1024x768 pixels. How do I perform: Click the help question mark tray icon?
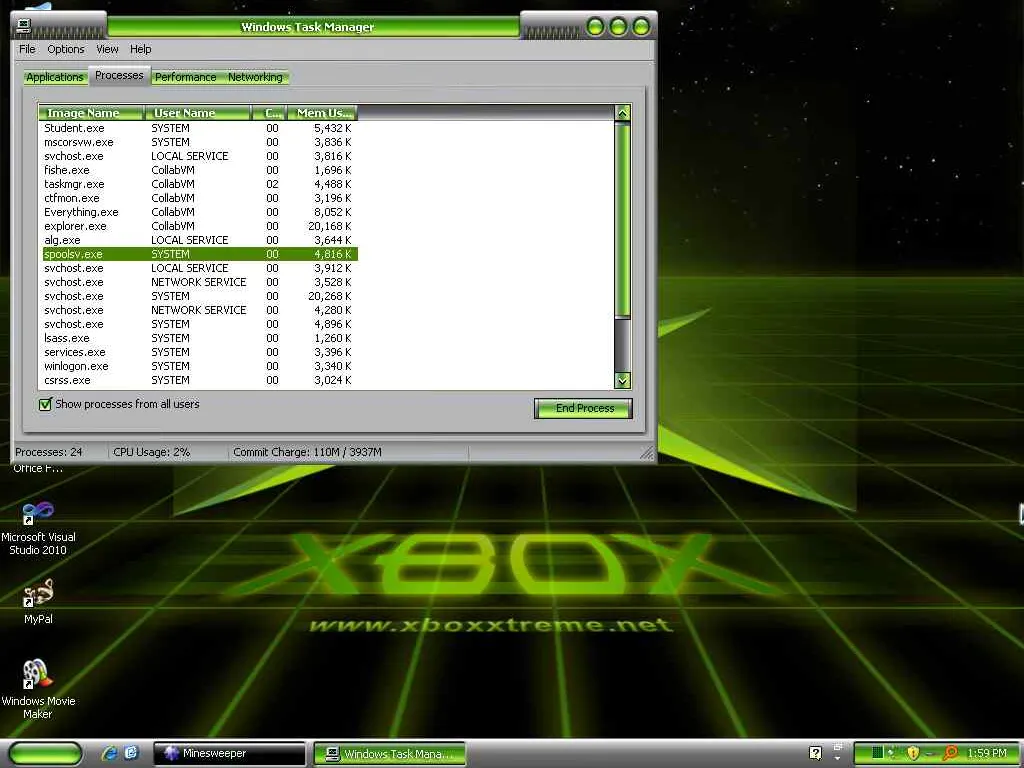click(x=815, y=753)
